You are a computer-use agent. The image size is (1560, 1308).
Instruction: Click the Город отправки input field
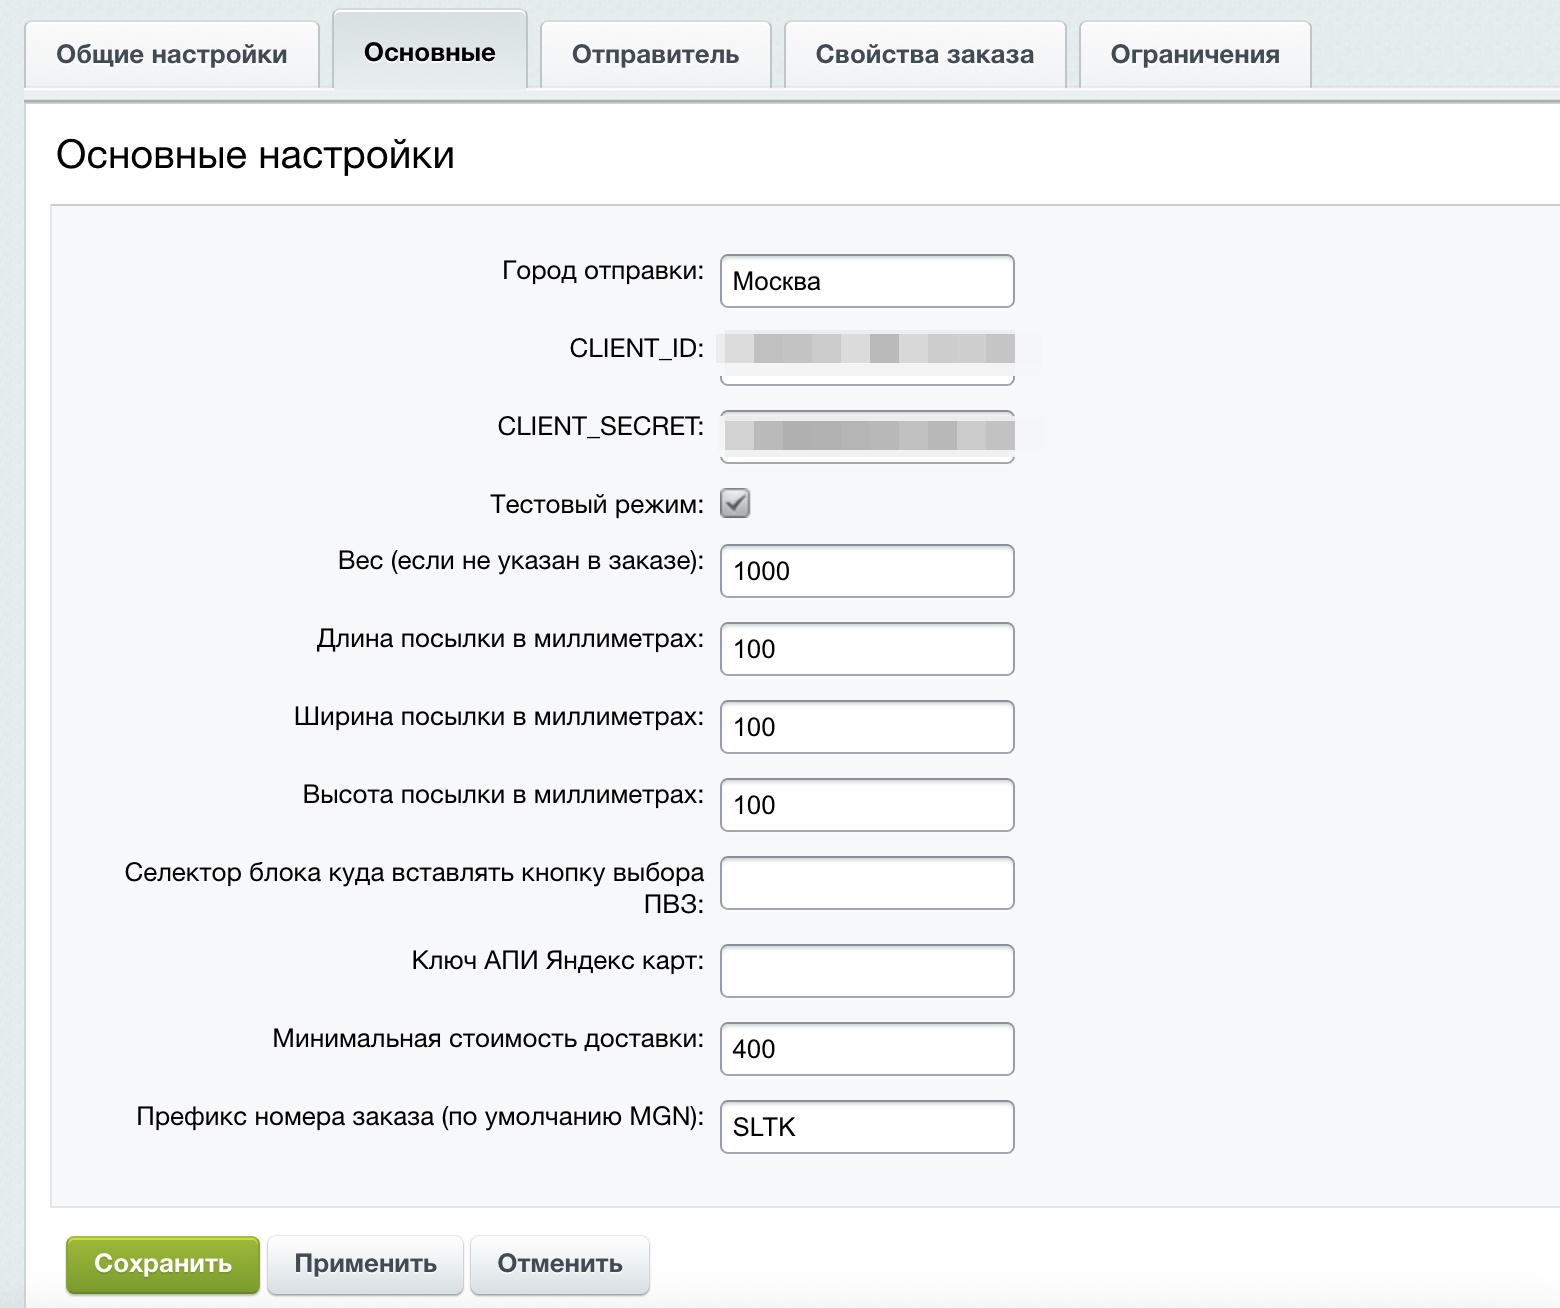point(866,281)
